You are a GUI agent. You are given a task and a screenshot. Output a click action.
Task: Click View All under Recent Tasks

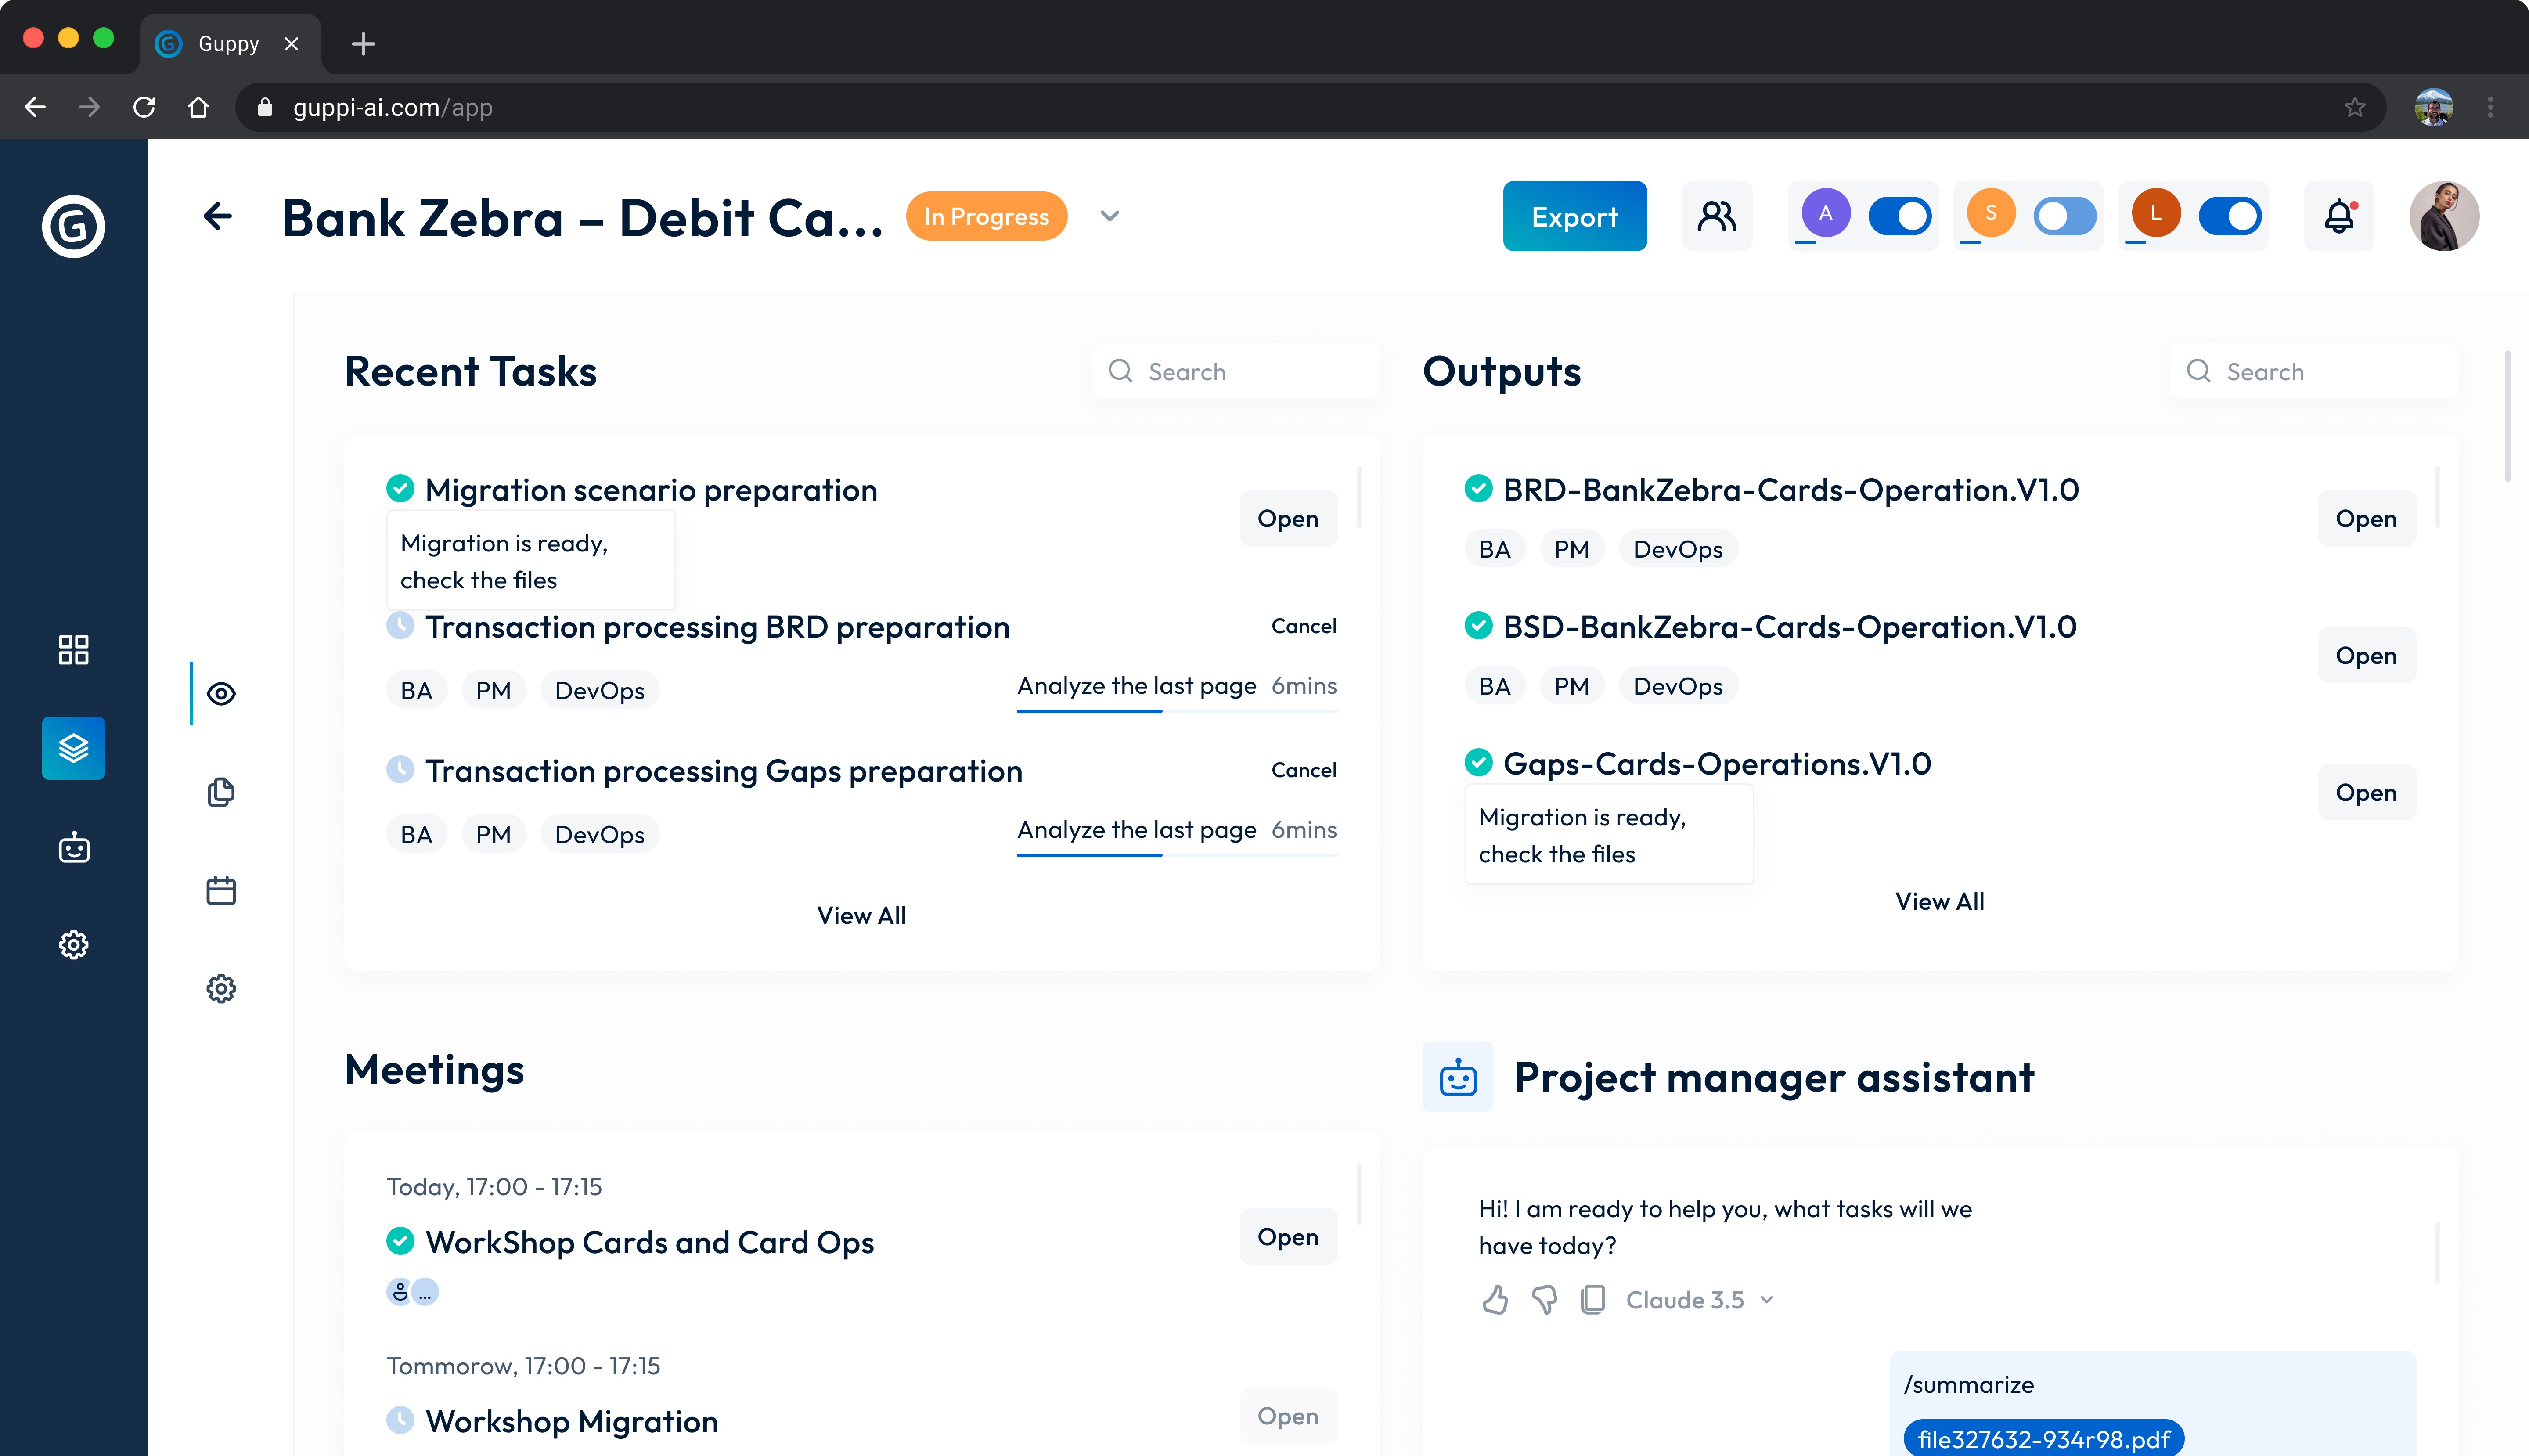point(861,915)
